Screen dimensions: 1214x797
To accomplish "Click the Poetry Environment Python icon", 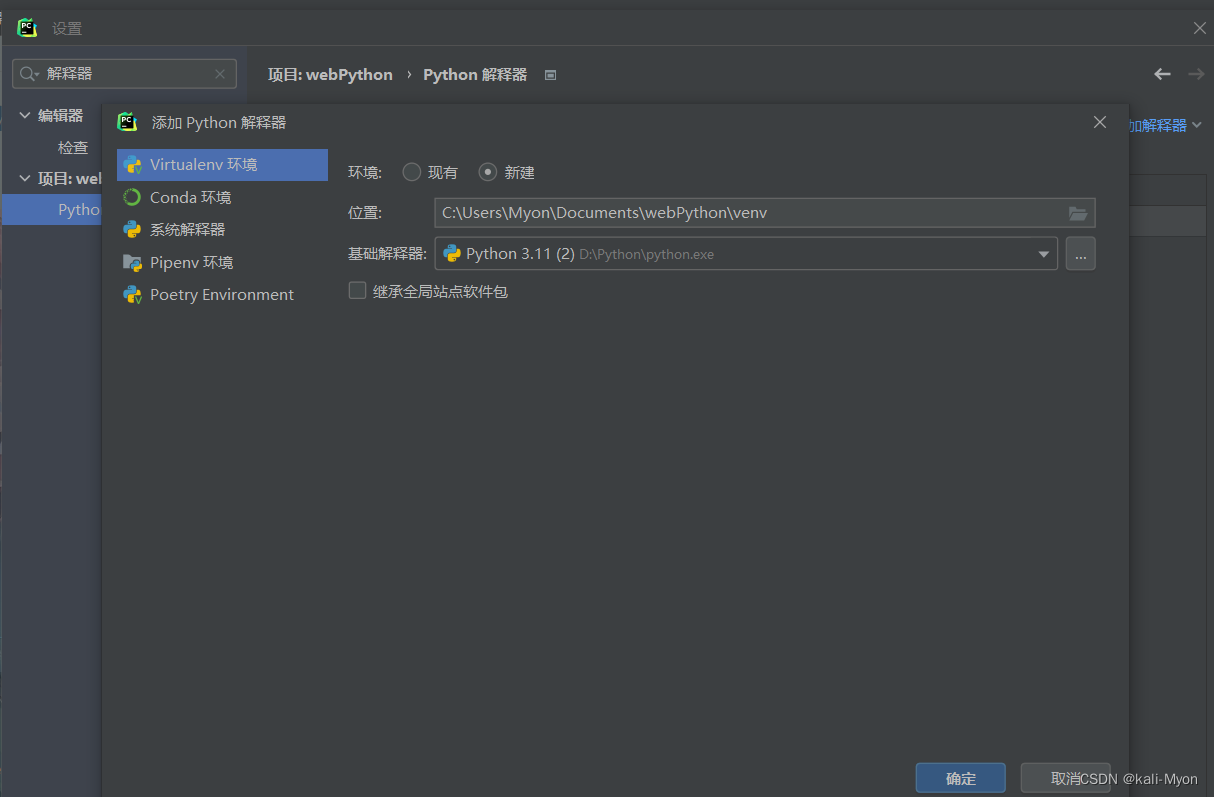I will [132, 294].
